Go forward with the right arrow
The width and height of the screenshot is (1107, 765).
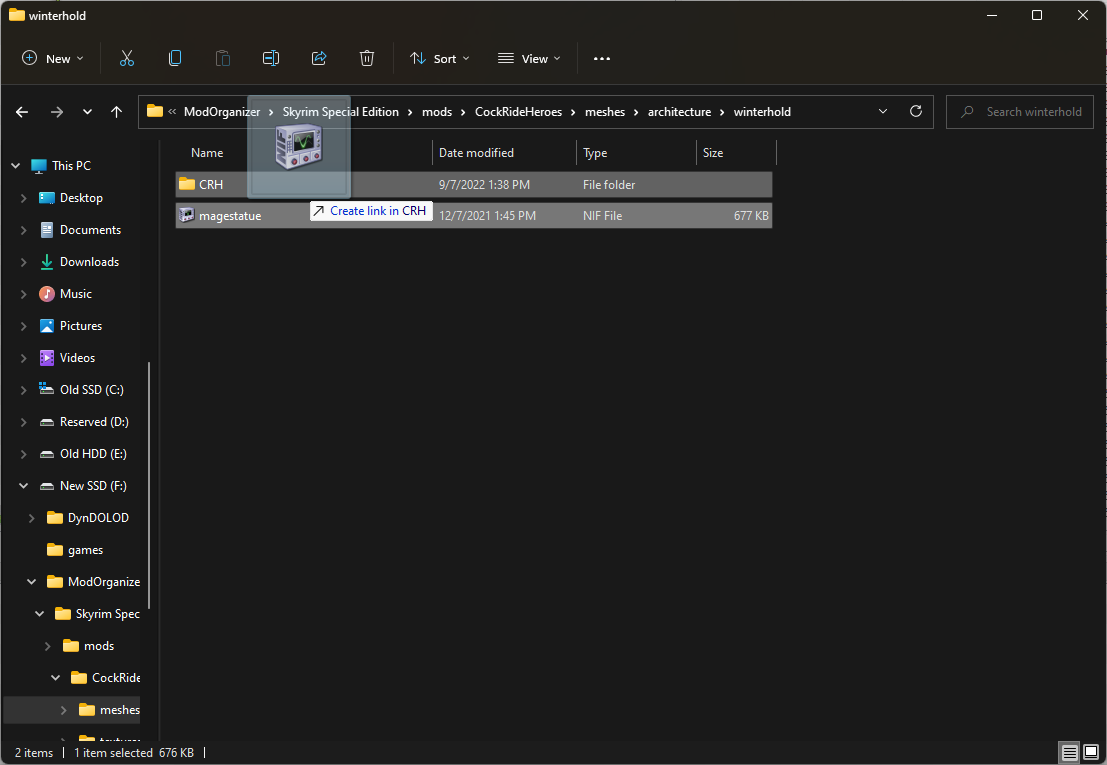(x=56, y=112)
